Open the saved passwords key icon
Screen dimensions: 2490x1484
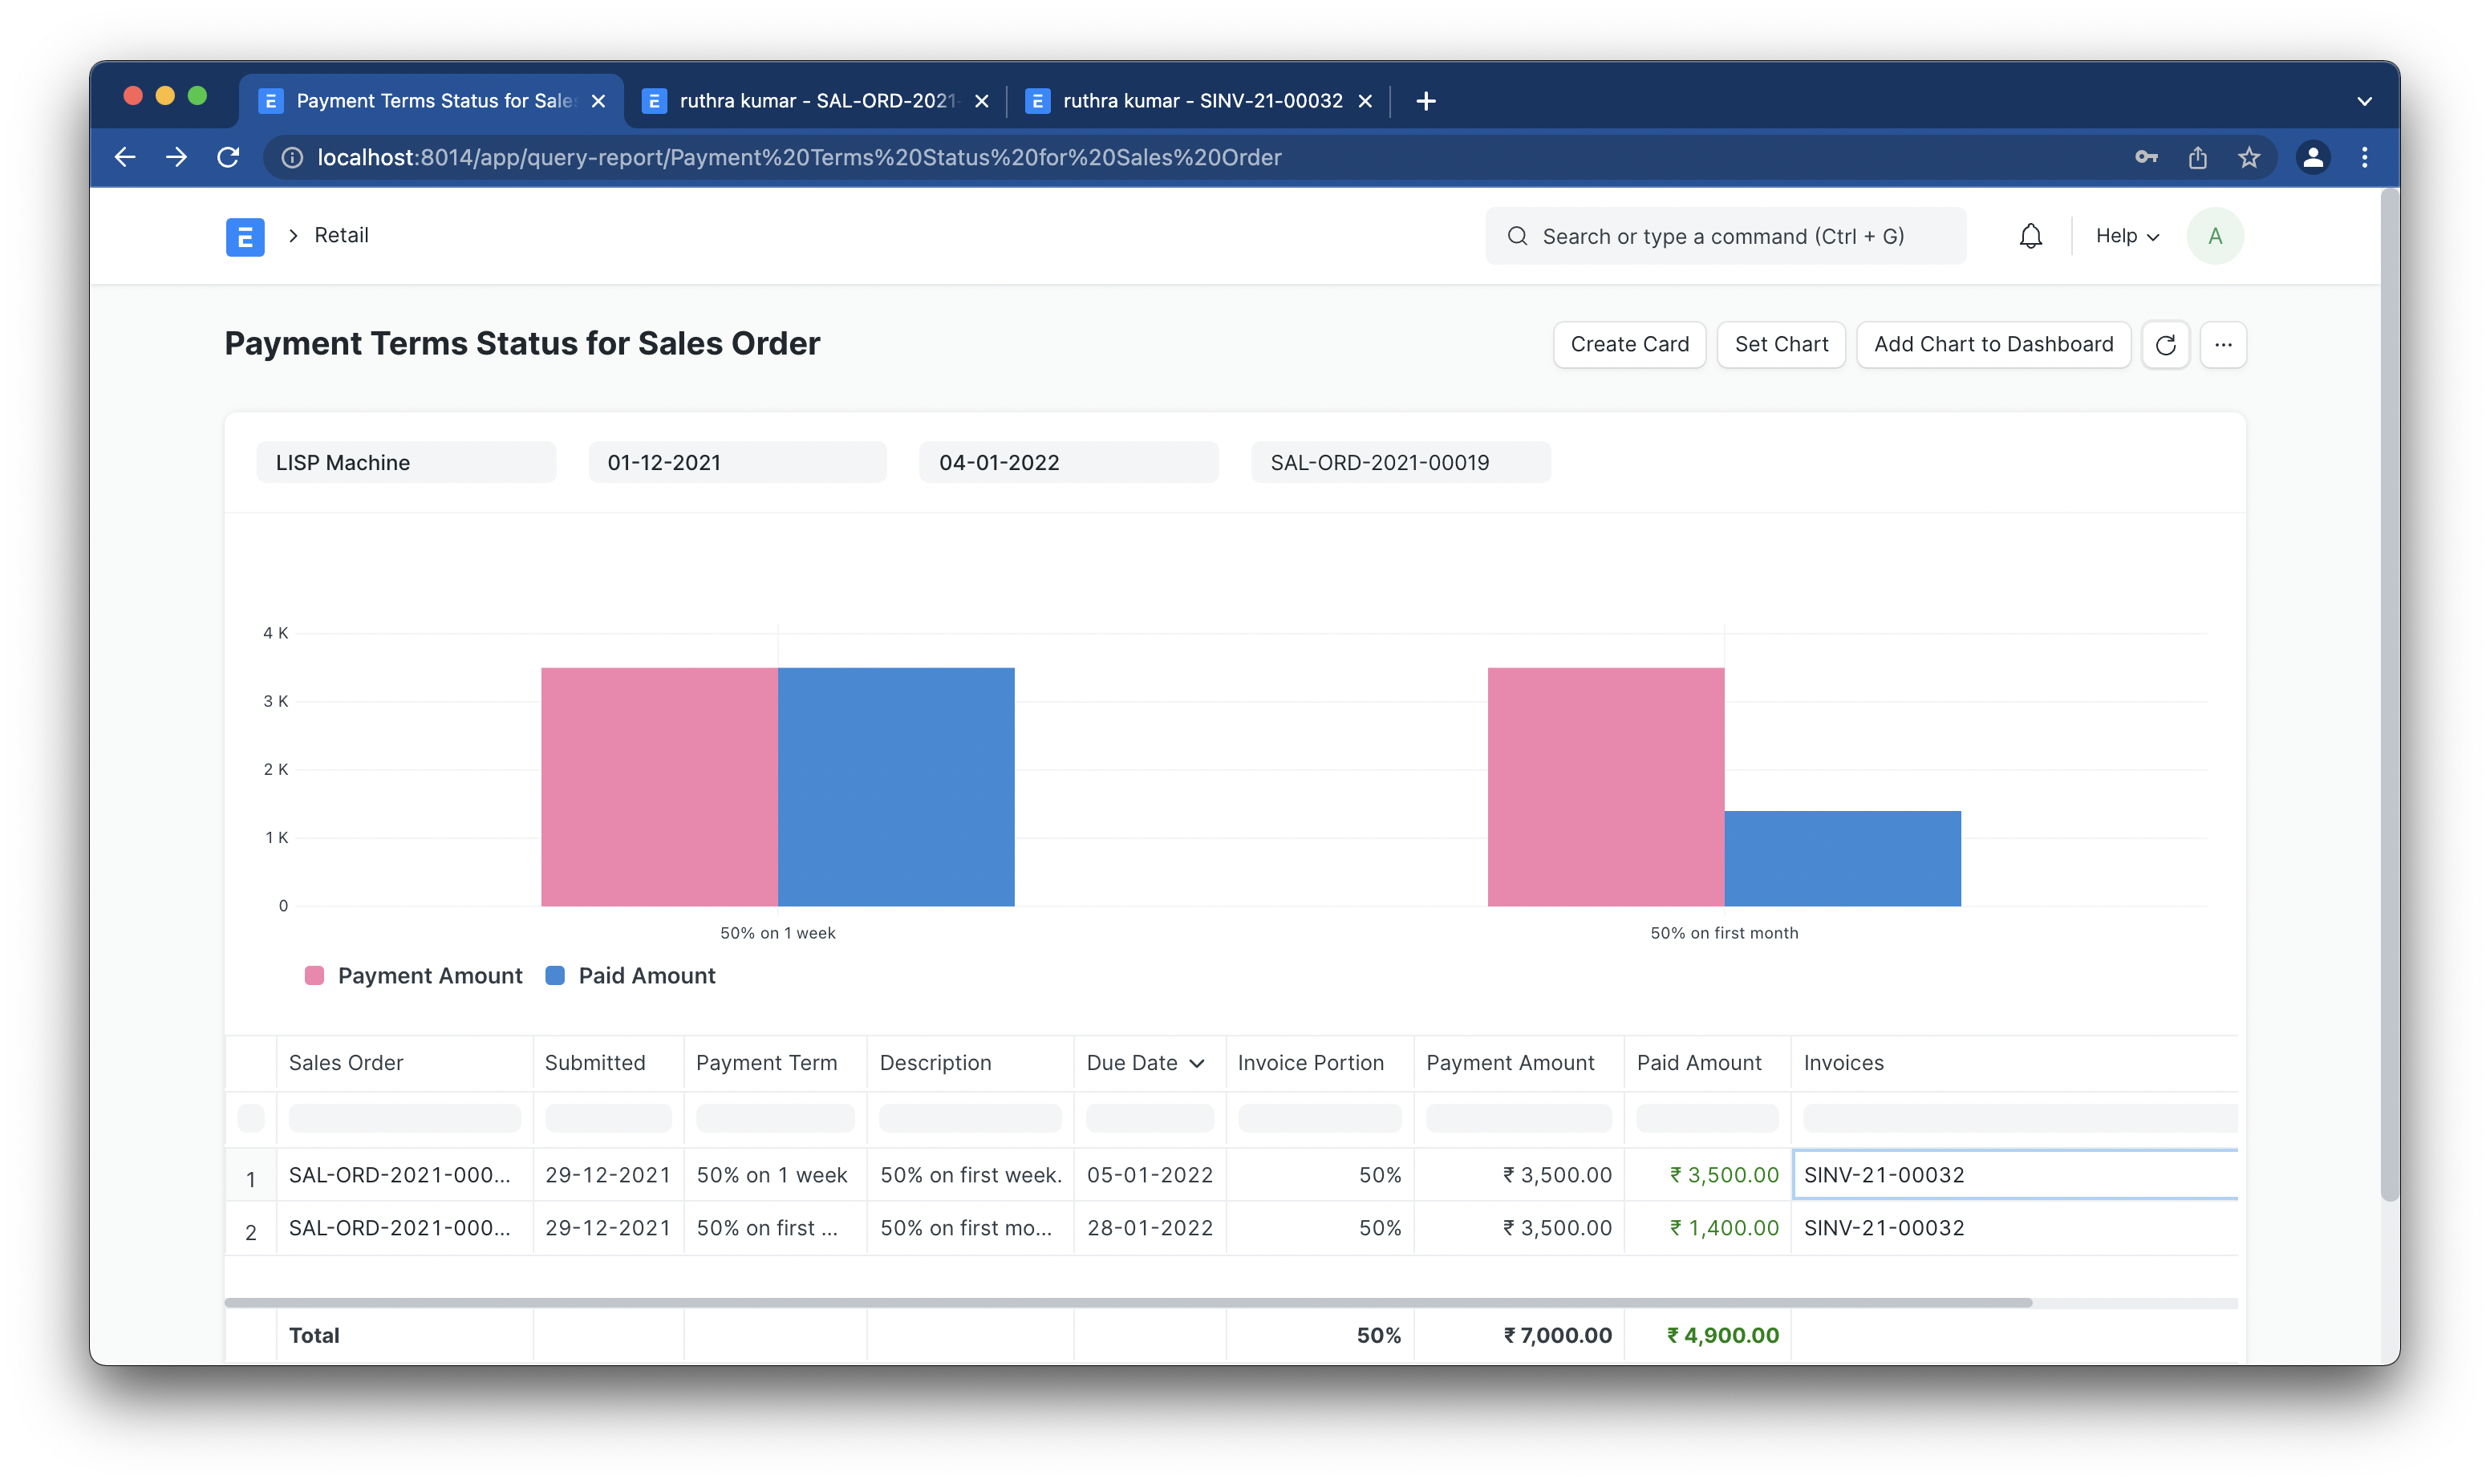tap(2146, 157)
